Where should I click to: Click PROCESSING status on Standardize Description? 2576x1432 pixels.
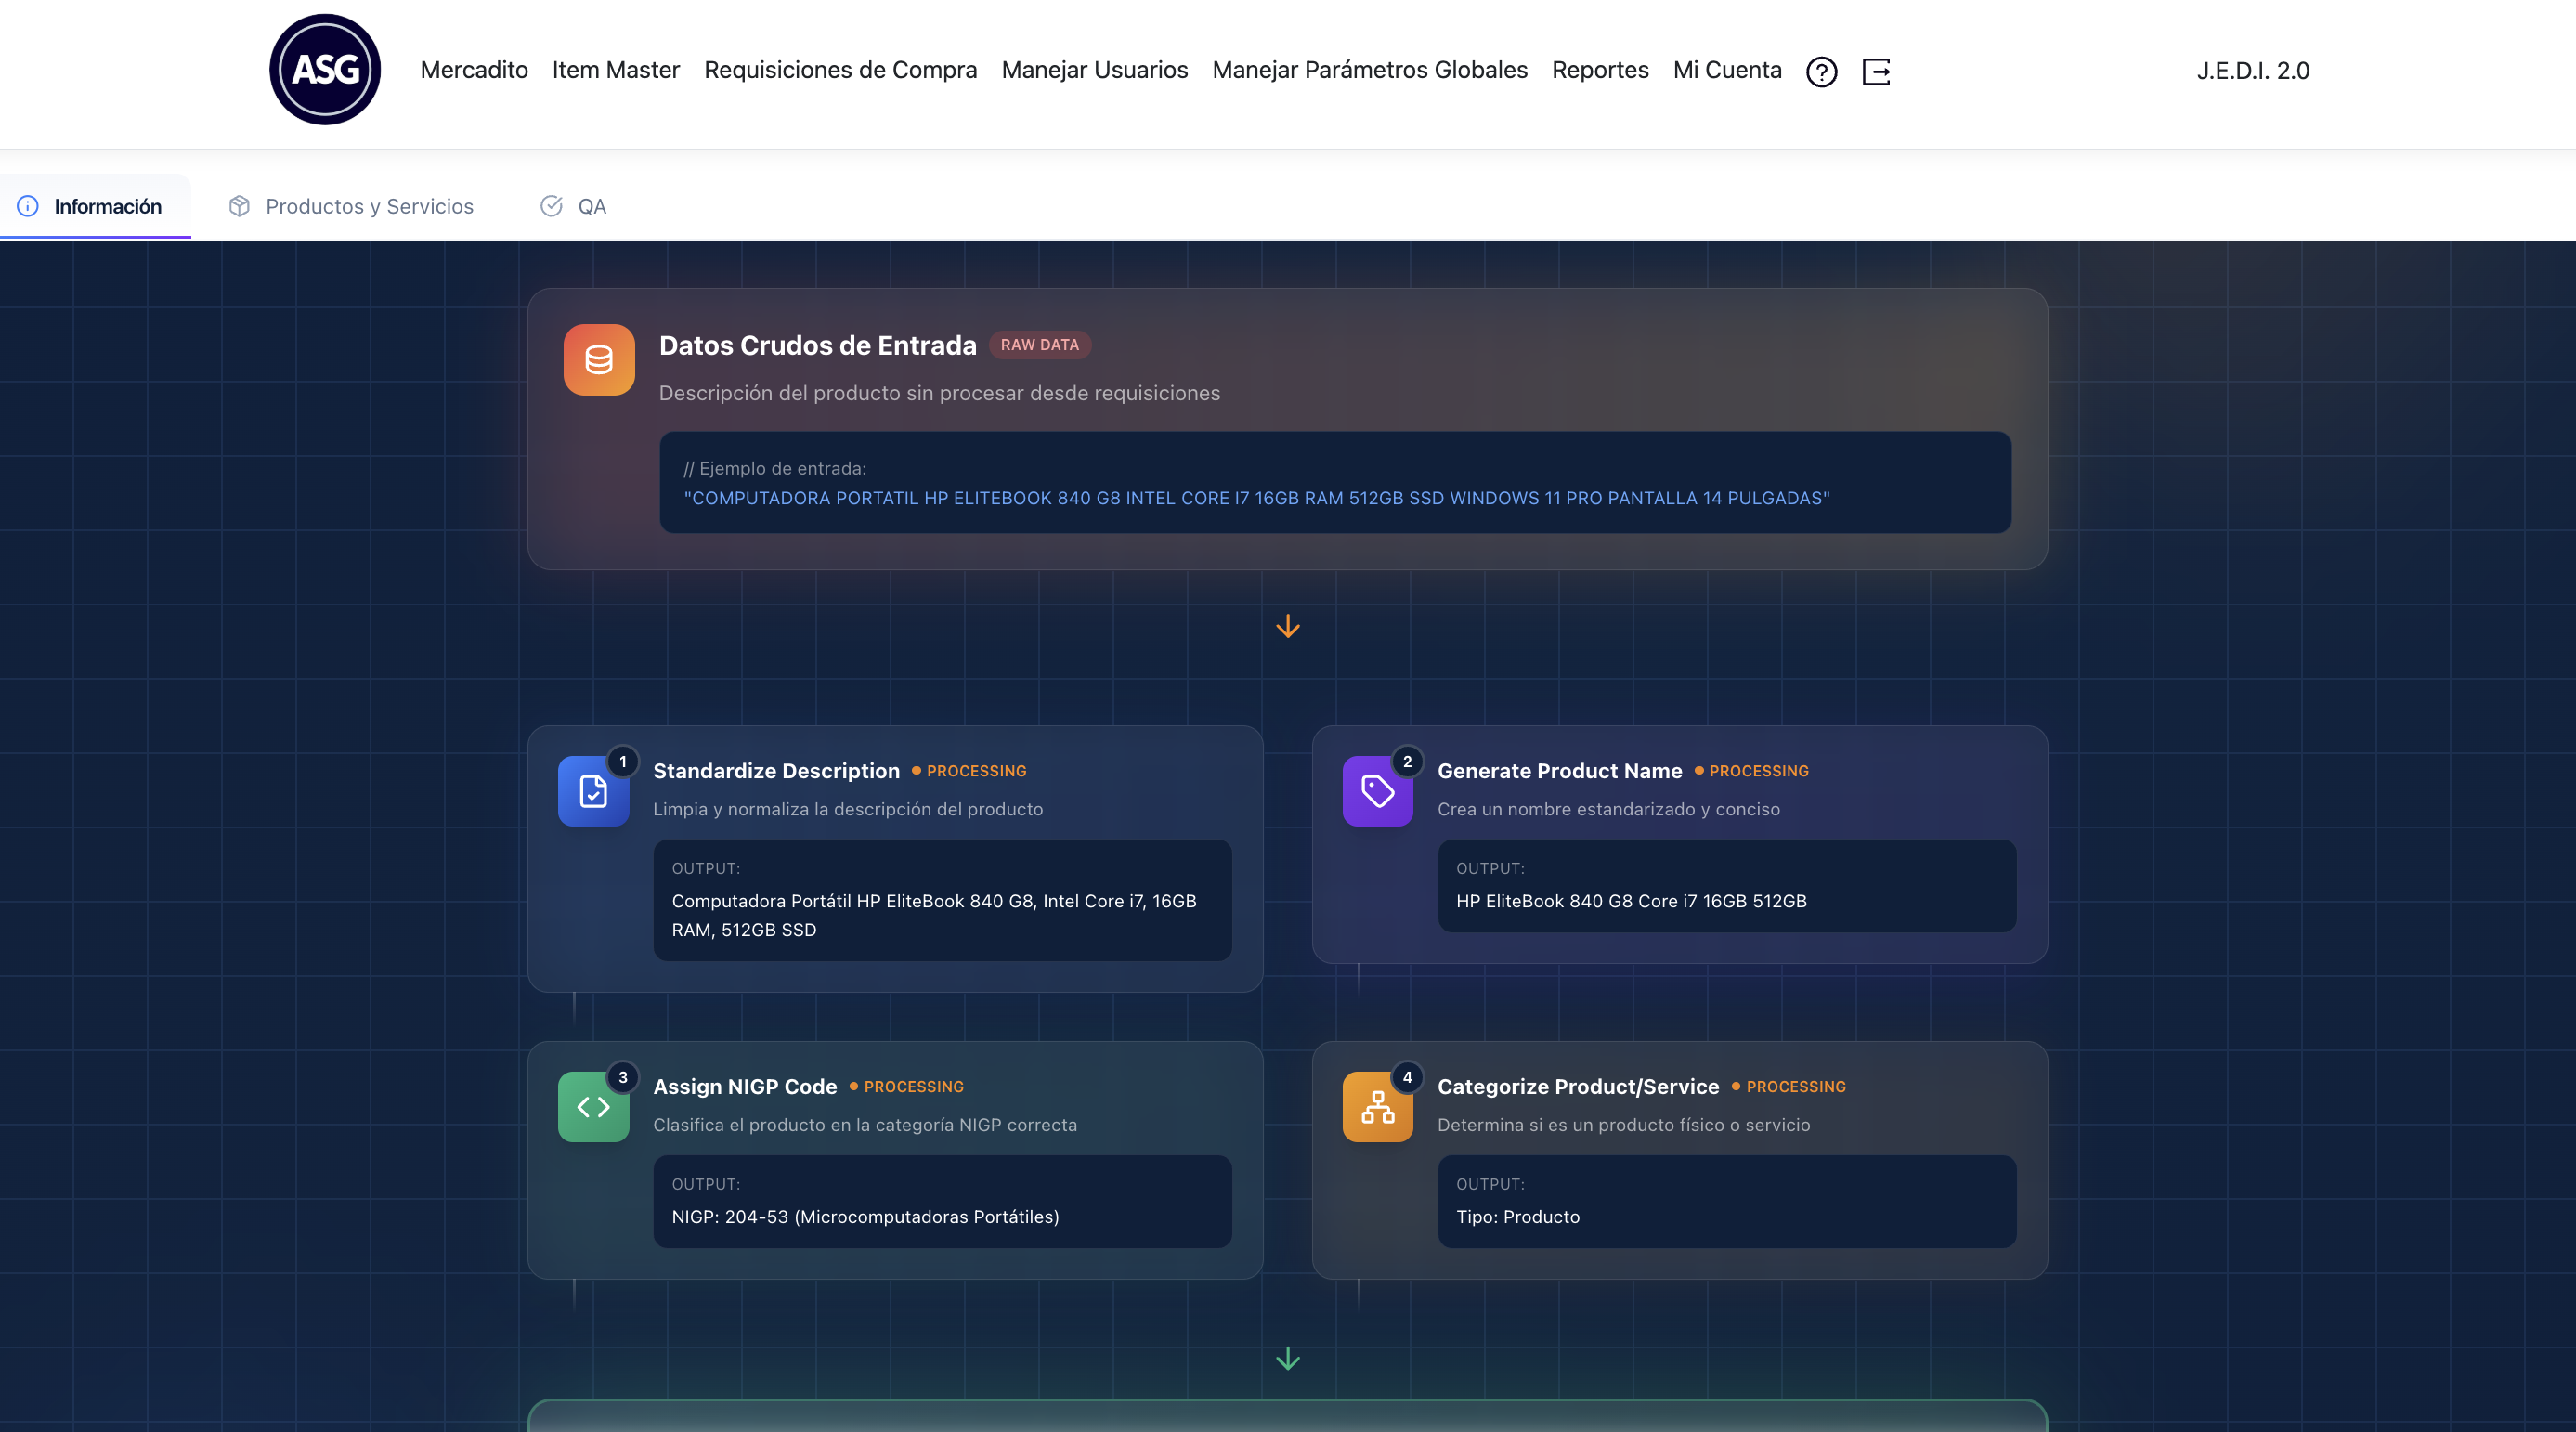tap(969, 771)
